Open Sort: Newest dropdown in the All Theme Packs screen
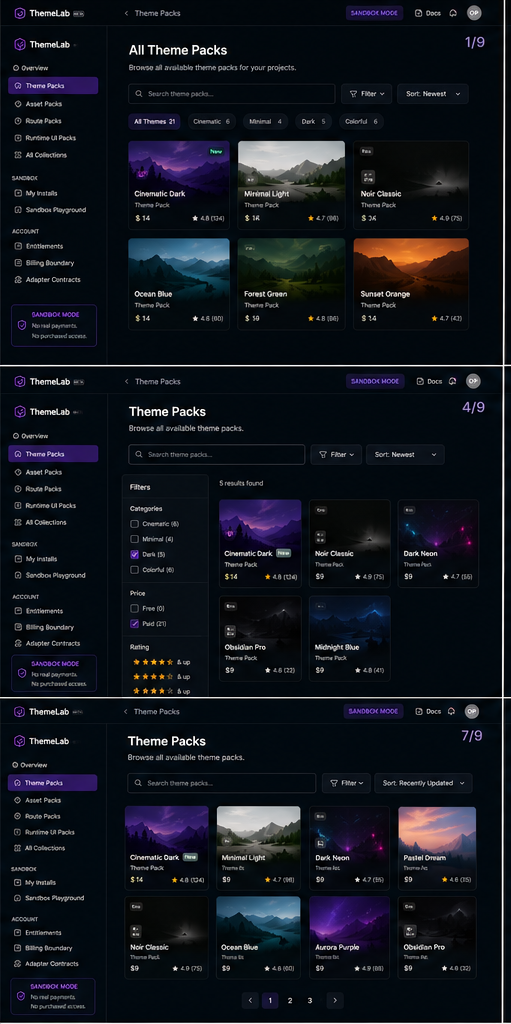 click(433, 94)
